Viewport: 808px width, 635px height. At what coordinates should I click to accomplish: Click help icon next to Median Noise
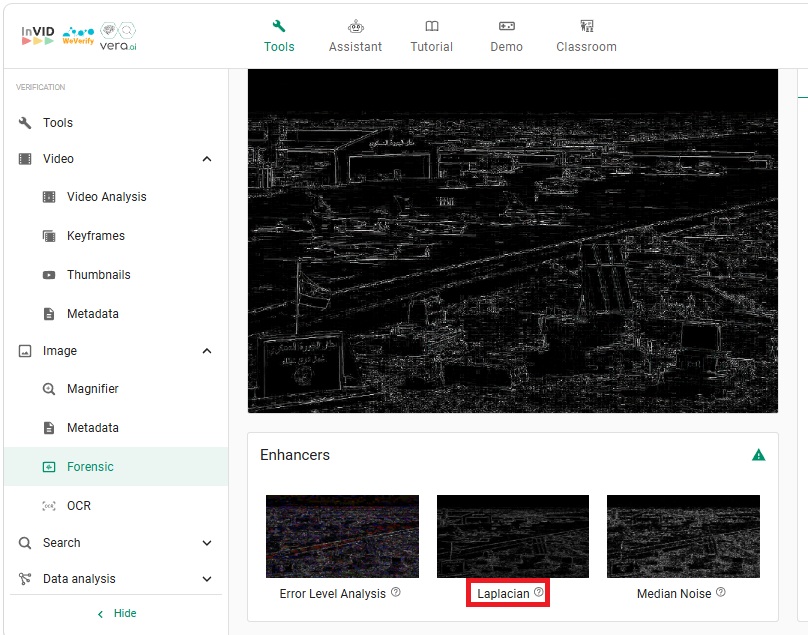point(721,592)
